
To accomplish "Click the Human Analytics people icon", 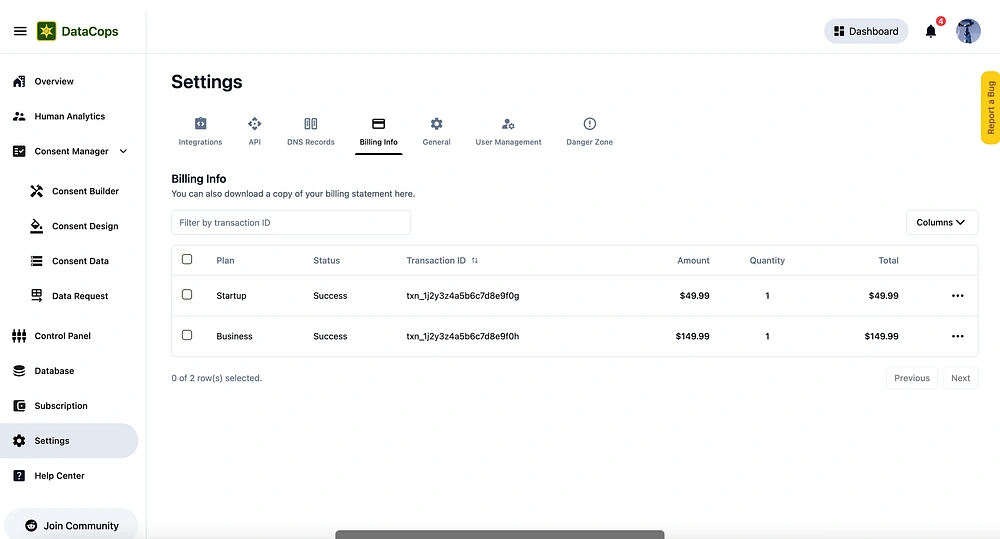I will pyautogui.click(x=19, y=117).
